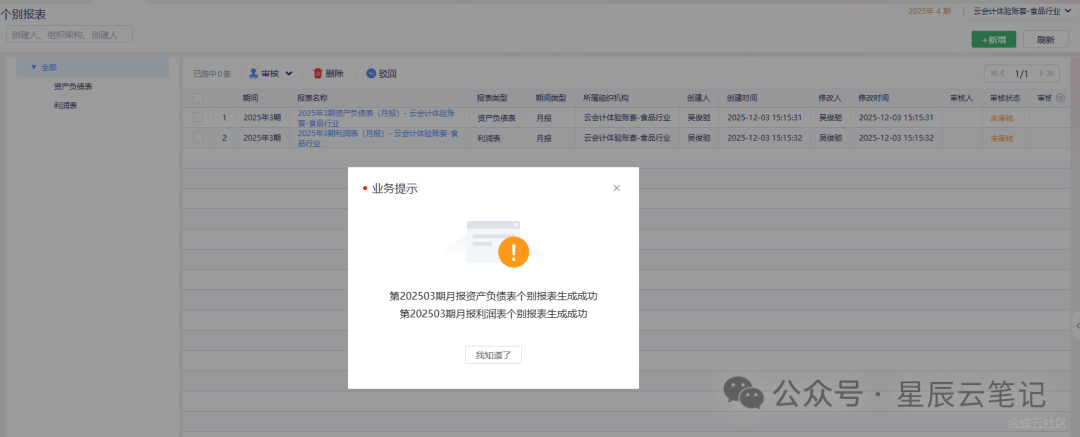This screenshot has height=437, width=1080.
Task: Click the 我知道了 confirmation button
Action: click(493, 355)
